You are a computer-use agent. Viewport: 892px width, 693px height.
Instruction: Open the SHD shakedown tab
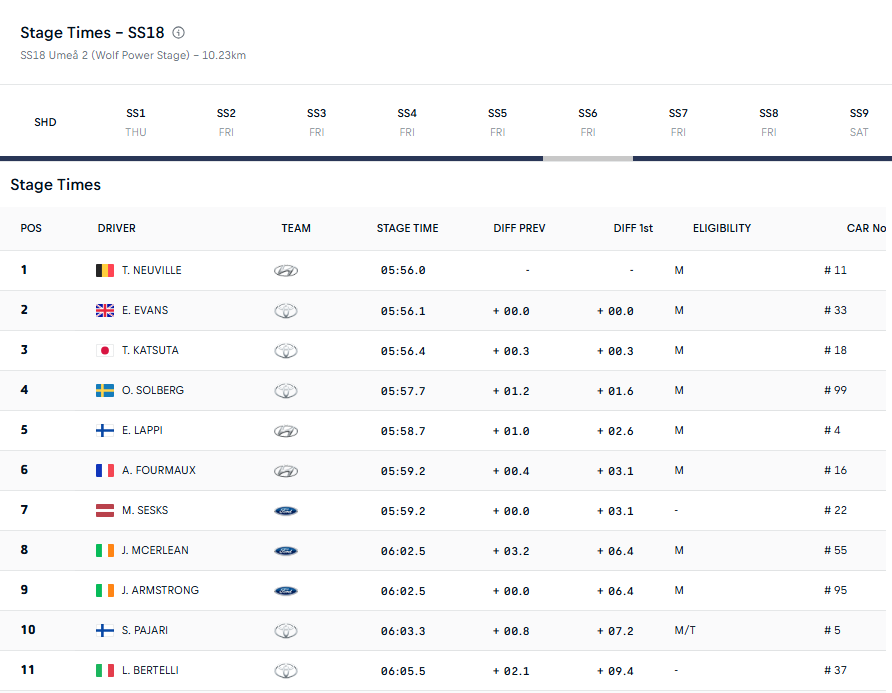click(45, 122)
